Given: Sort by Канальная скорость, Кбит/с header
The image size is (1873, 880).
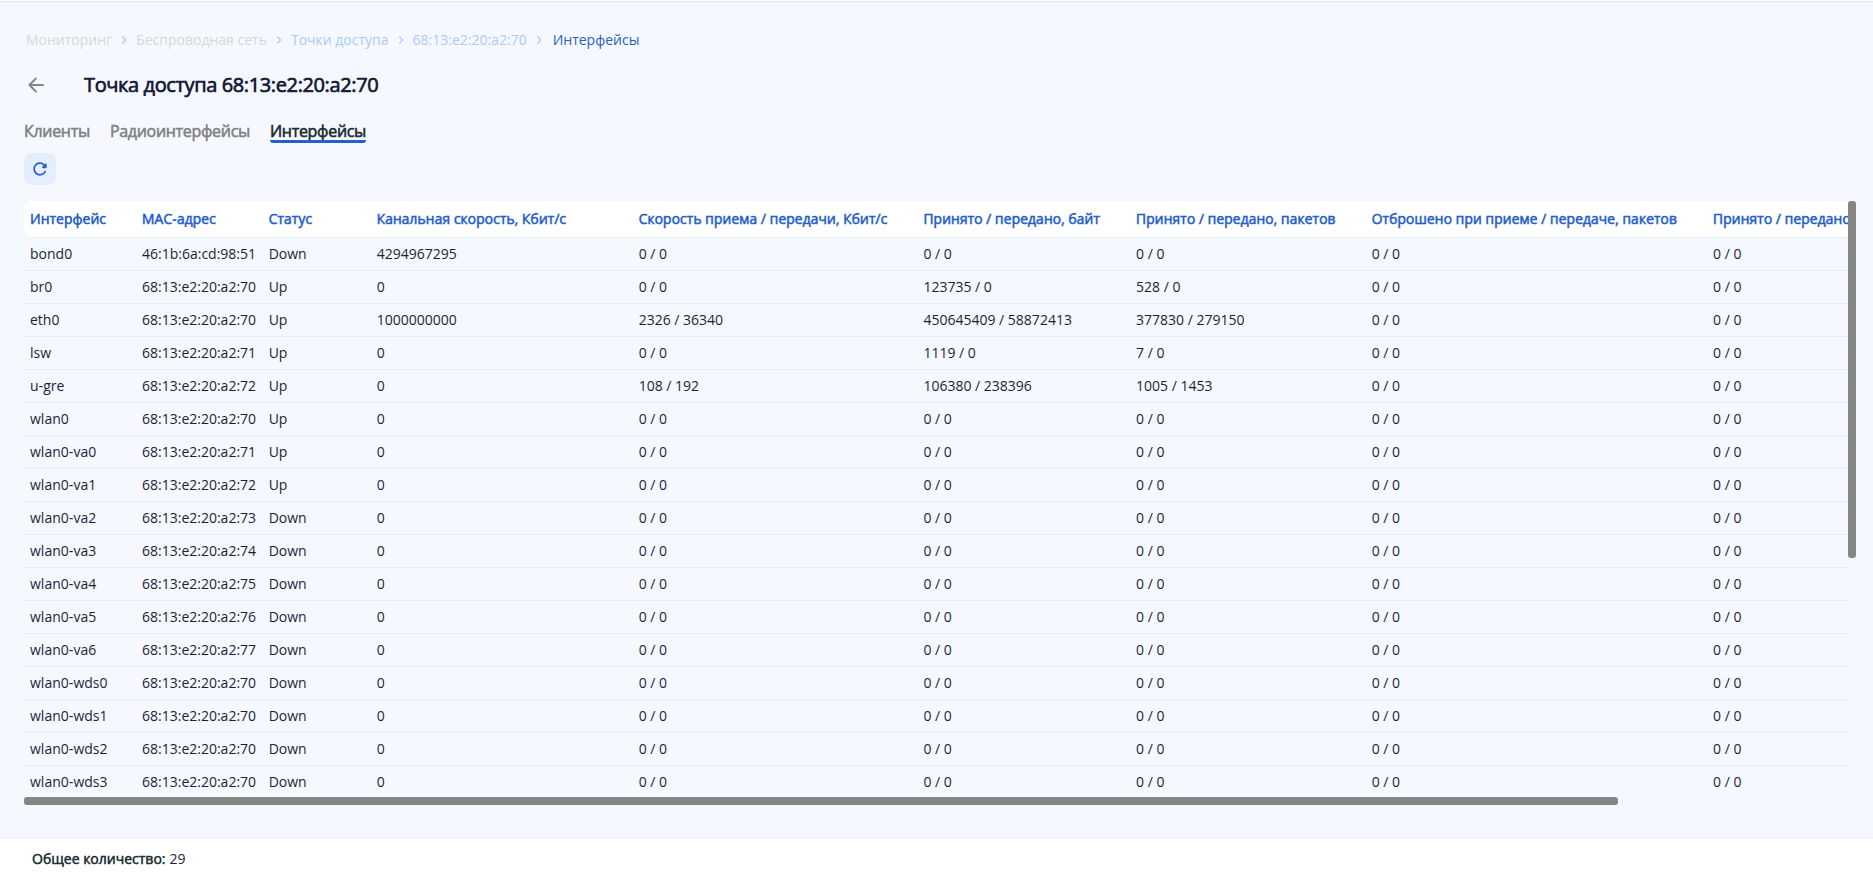Looking at the screenshot, I should [471, 219].
